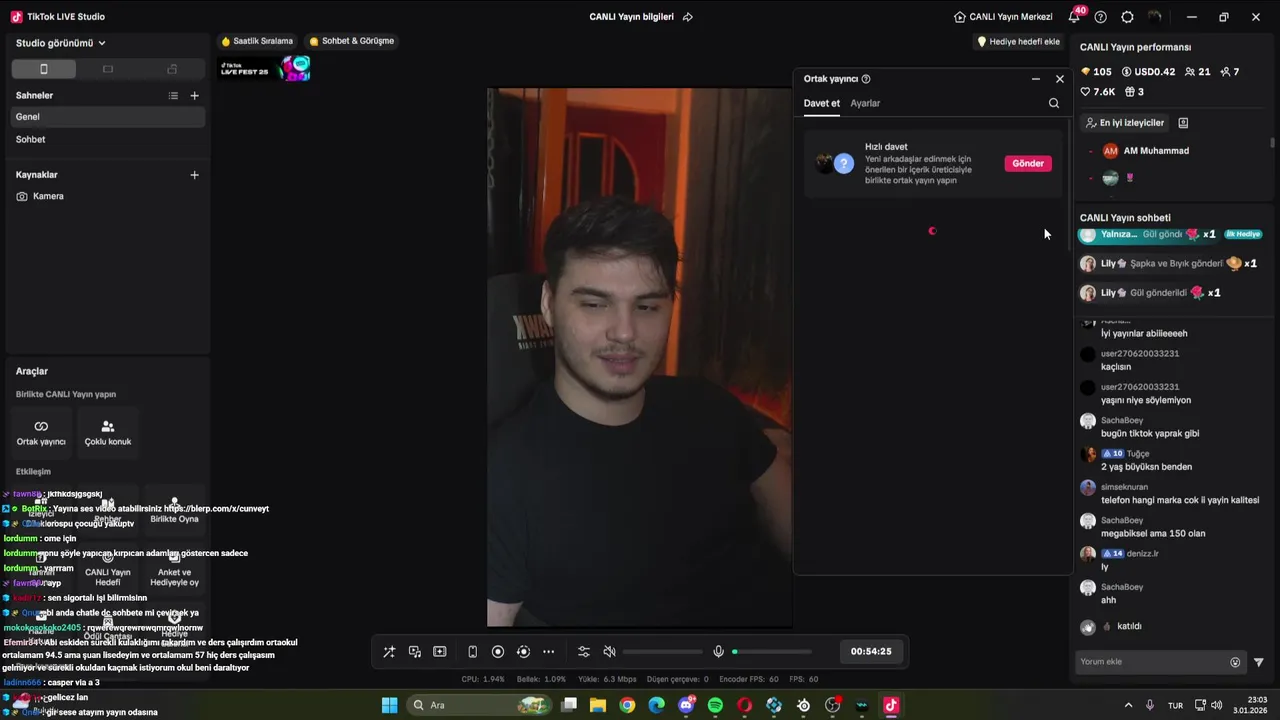Open CANLI Yayın bilgileri

point(631,17)
